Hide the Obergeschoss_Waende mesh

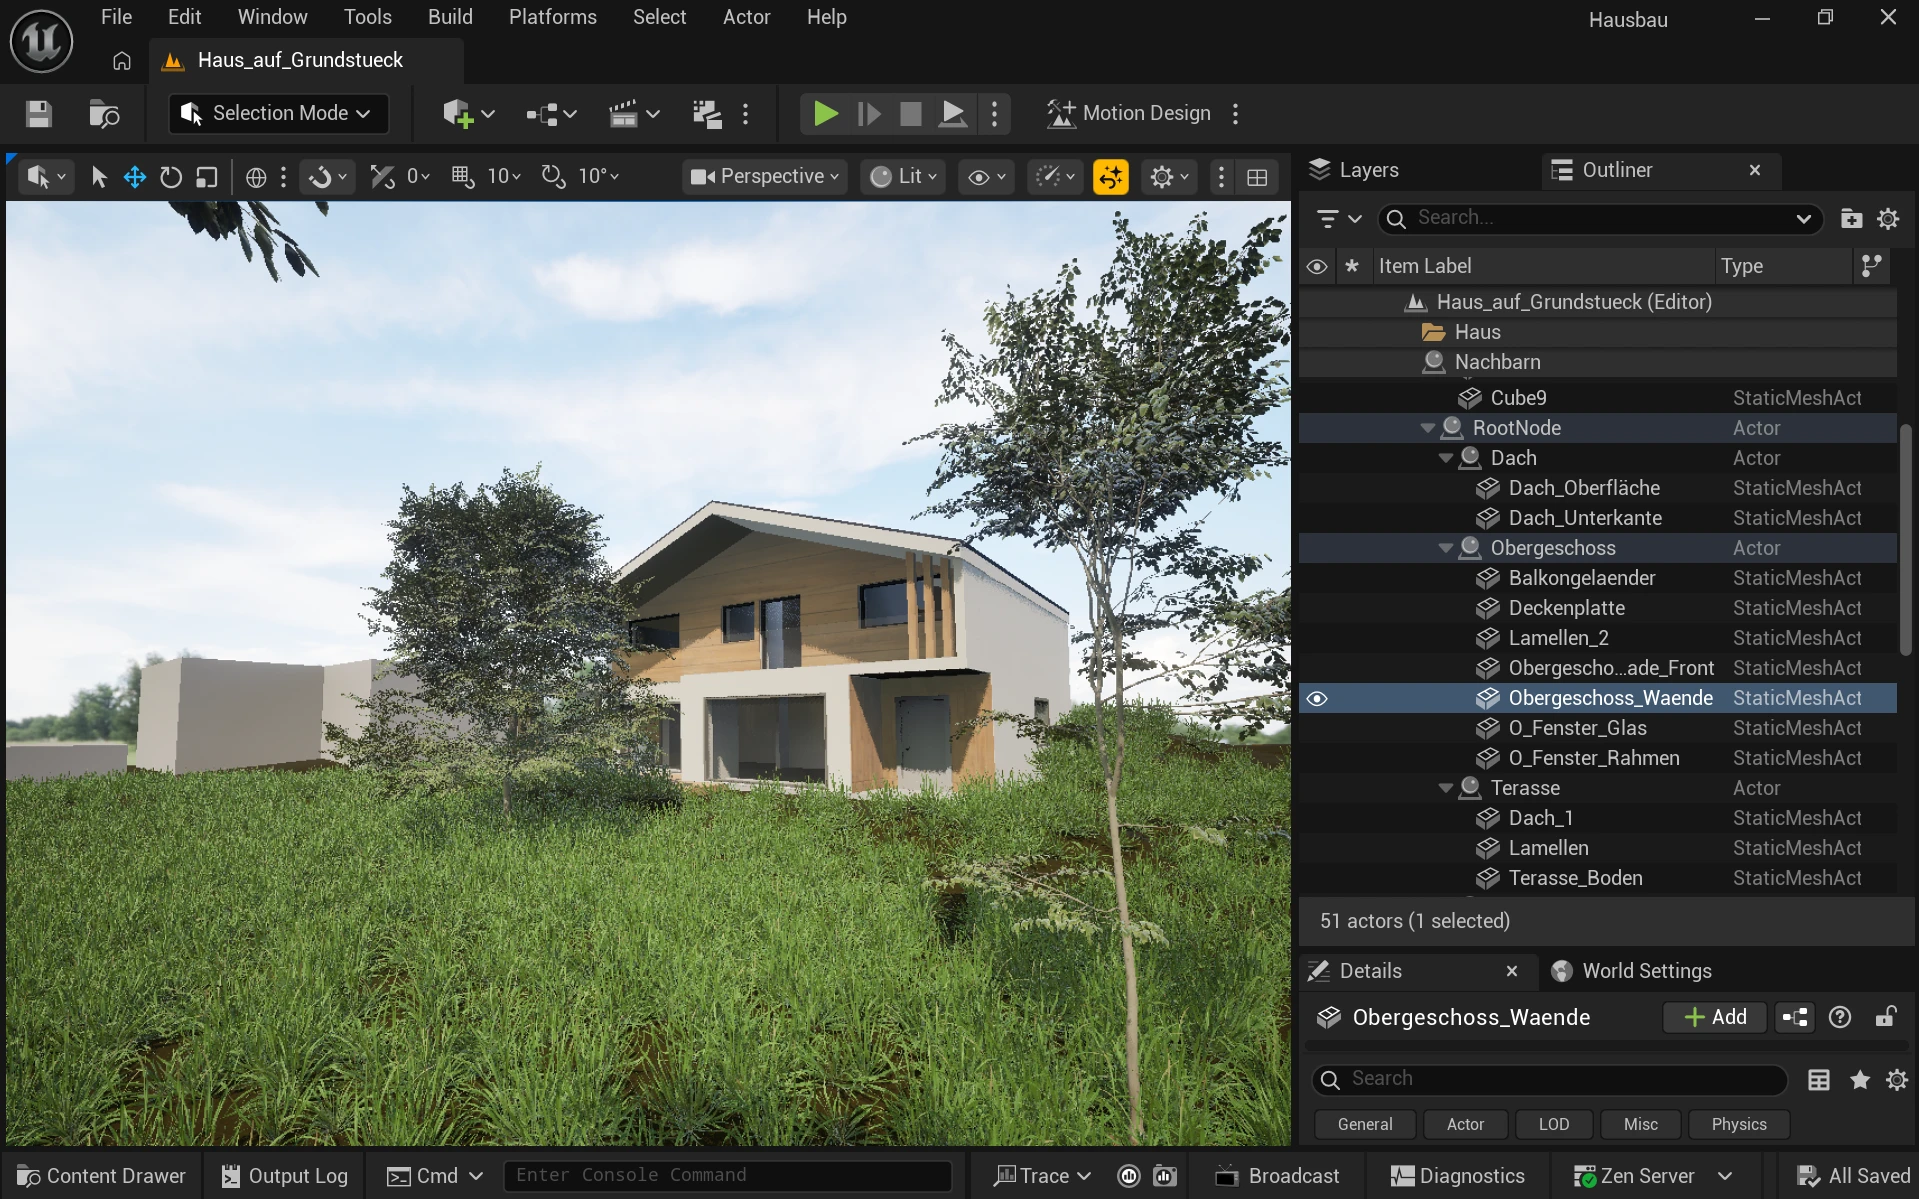click(1317, 698)
